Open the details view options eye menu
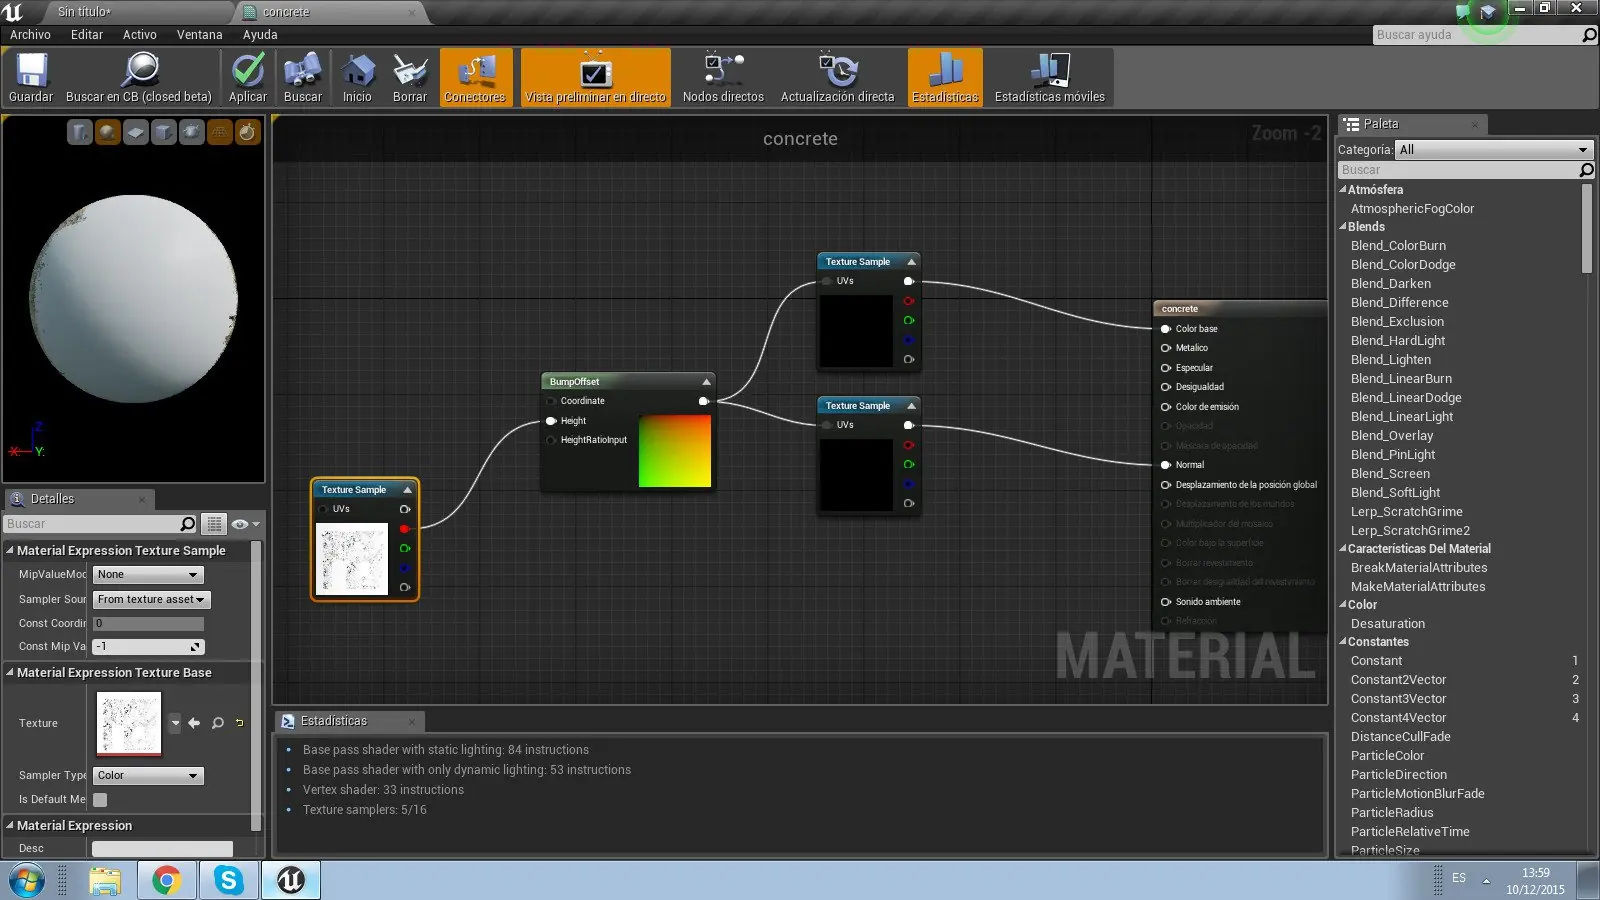Image resolution: width=1600 pixels, height=900 pixels. click(x=244, y=524)
